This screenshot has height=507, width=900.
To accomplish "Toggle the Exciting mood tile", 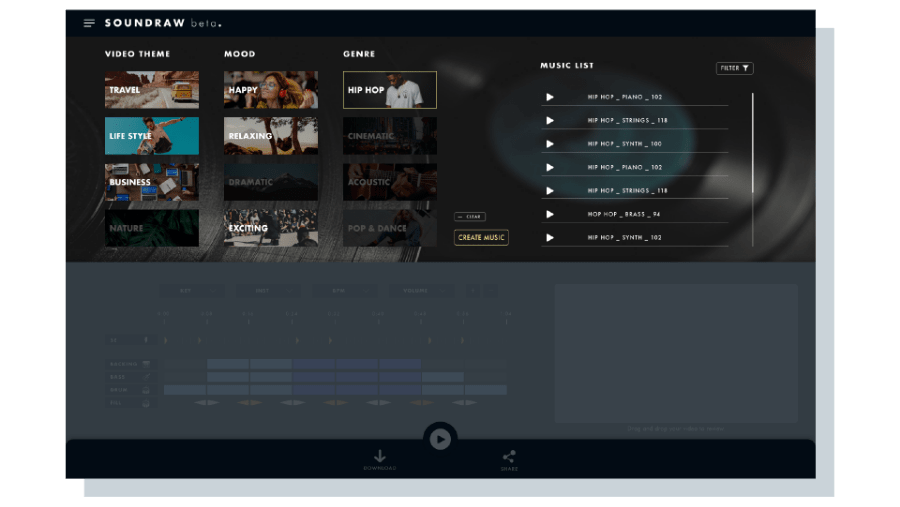I will pos(270,228).
